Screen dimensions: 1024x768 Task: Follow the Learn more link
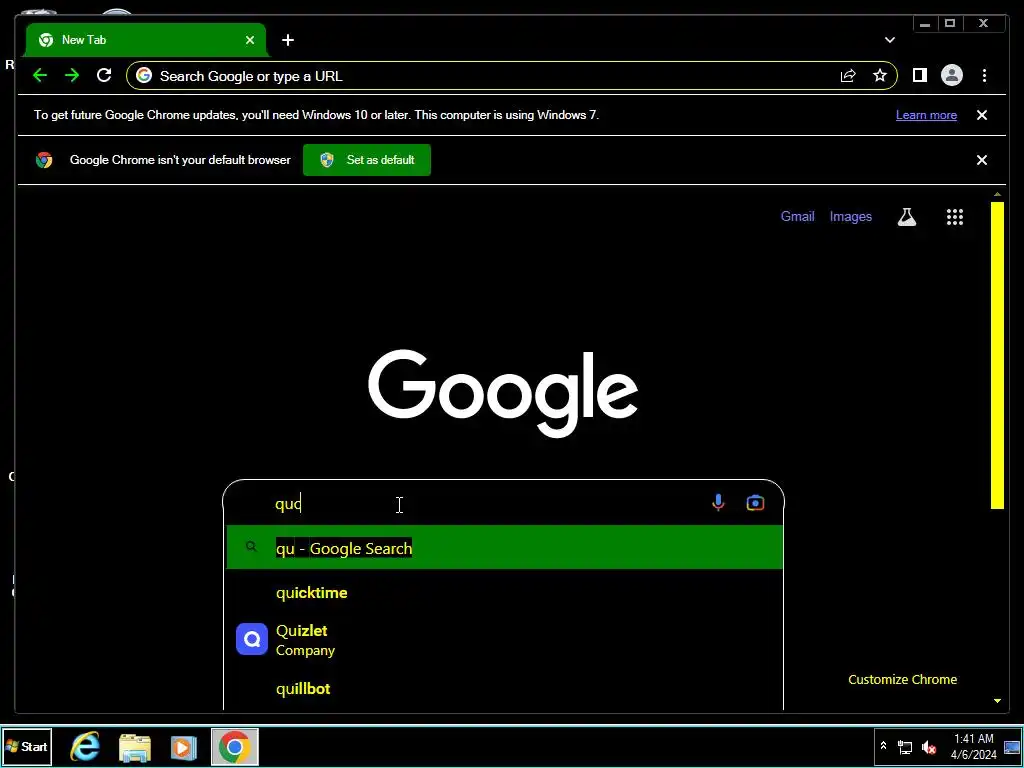(x=926, y=115)
